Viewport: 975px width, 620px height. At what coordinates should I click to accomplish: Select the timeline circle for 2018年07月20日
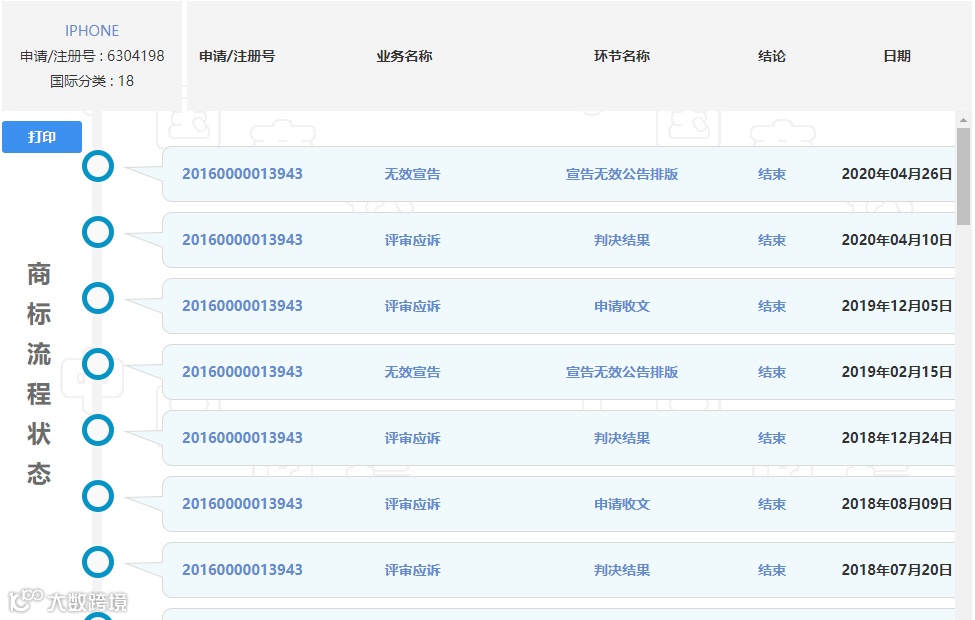pos(98,562)
